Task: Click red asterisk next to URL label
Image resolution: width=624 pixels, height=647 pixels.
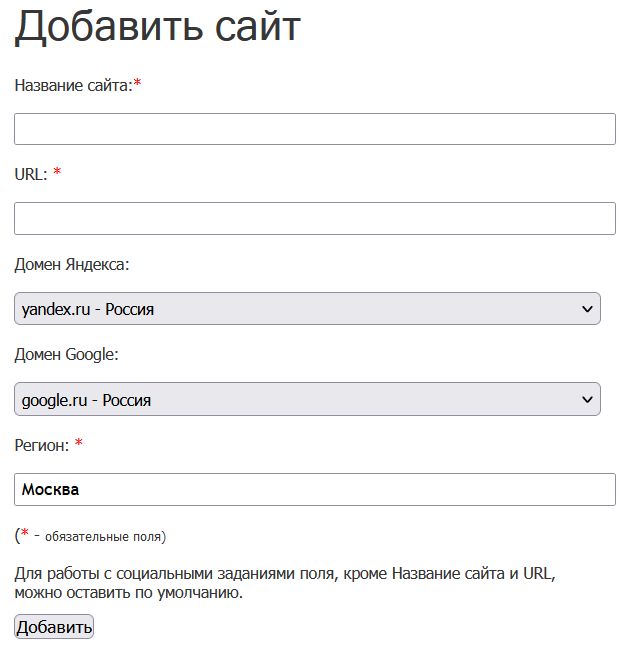Action: 57,173
